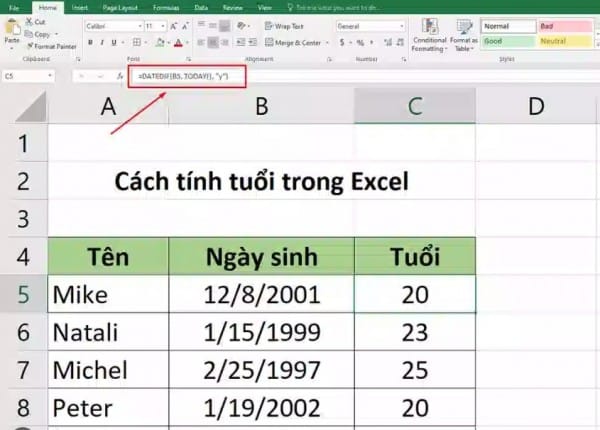Switch to the Page Layout tab
The width and height of the screenshot is (600, 430).
pos(120,7)
